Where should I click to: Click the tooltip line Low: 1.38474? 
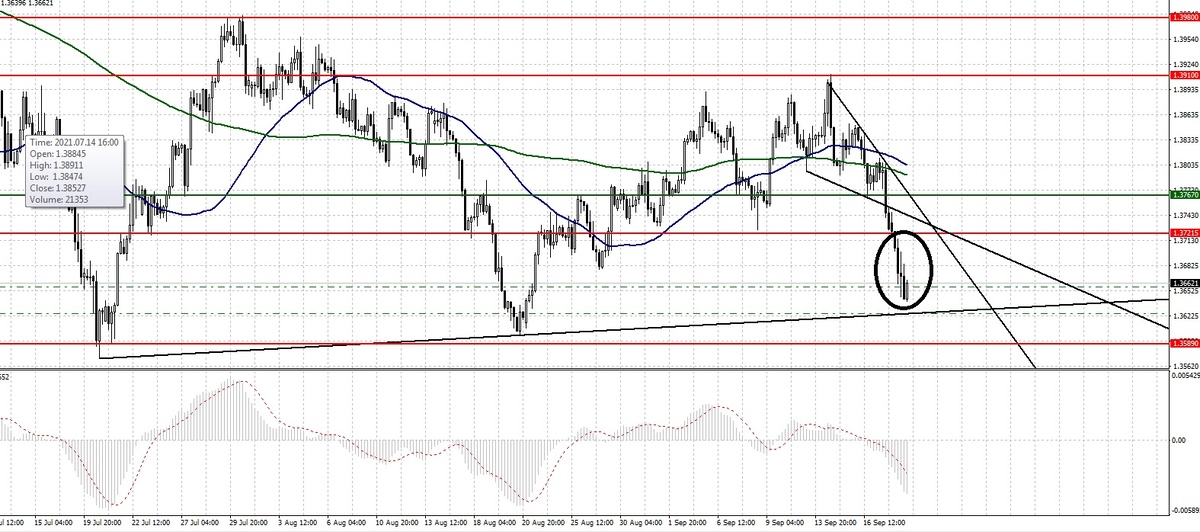[56, 177]
